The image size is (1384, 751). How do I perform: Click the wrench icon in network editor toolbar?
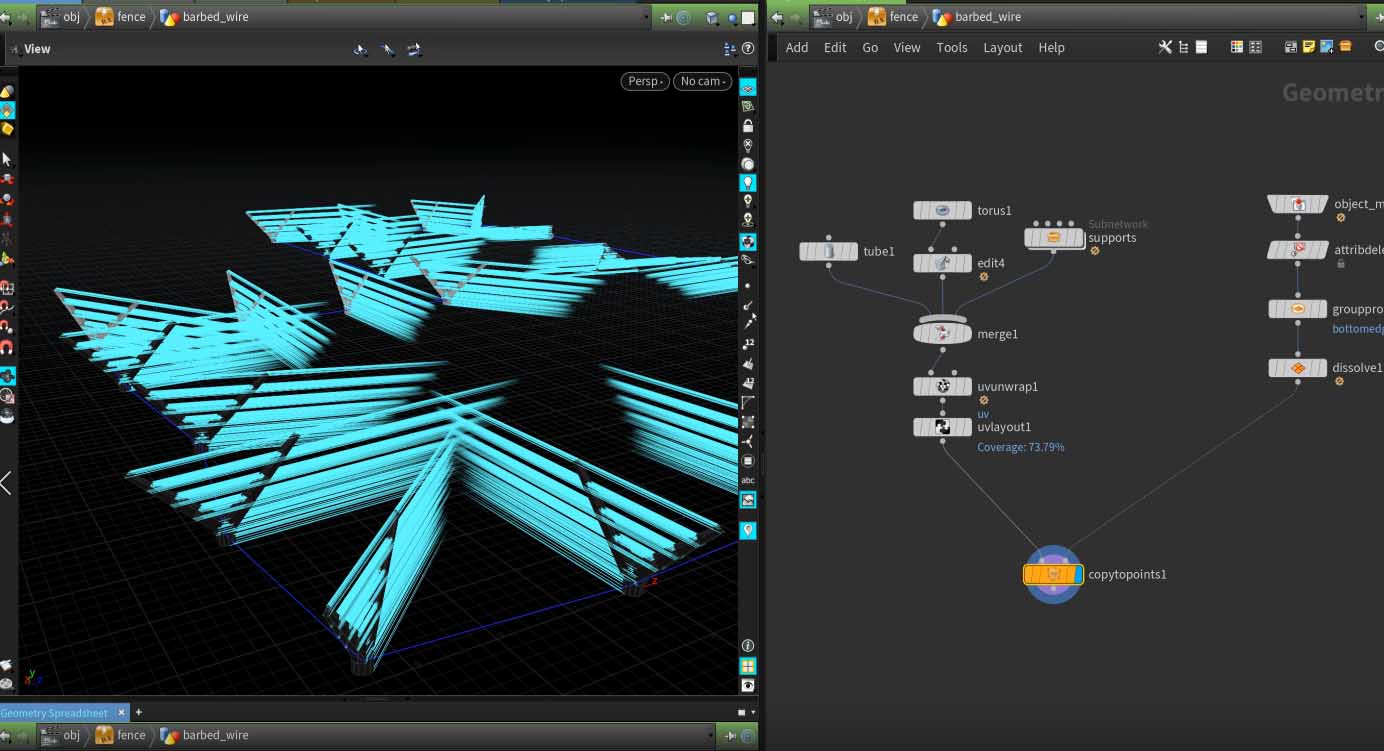(1165, 47)
